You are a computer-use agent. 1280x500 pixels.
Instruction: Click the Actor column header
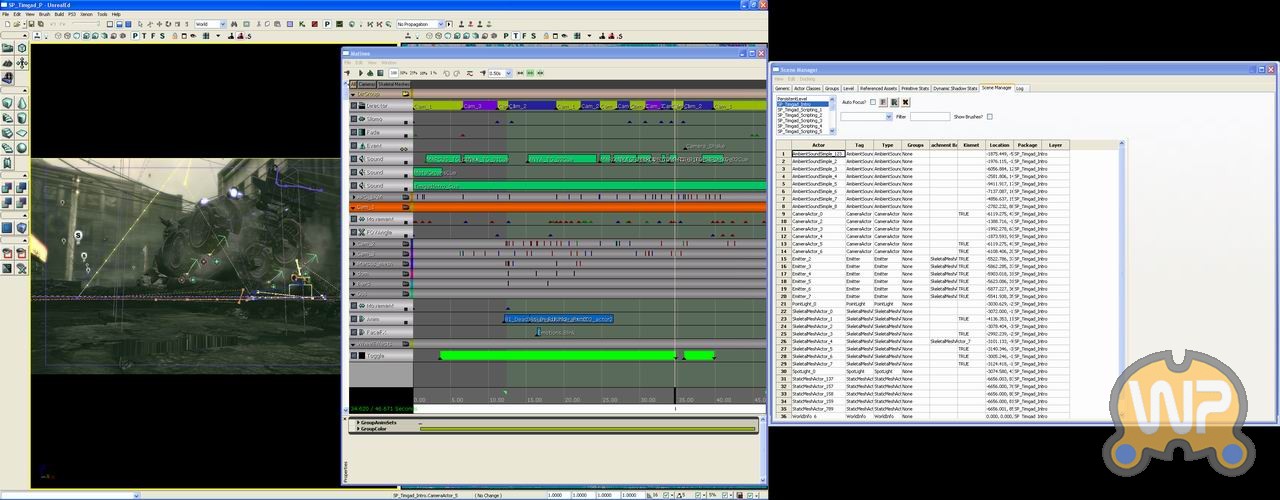817,145
